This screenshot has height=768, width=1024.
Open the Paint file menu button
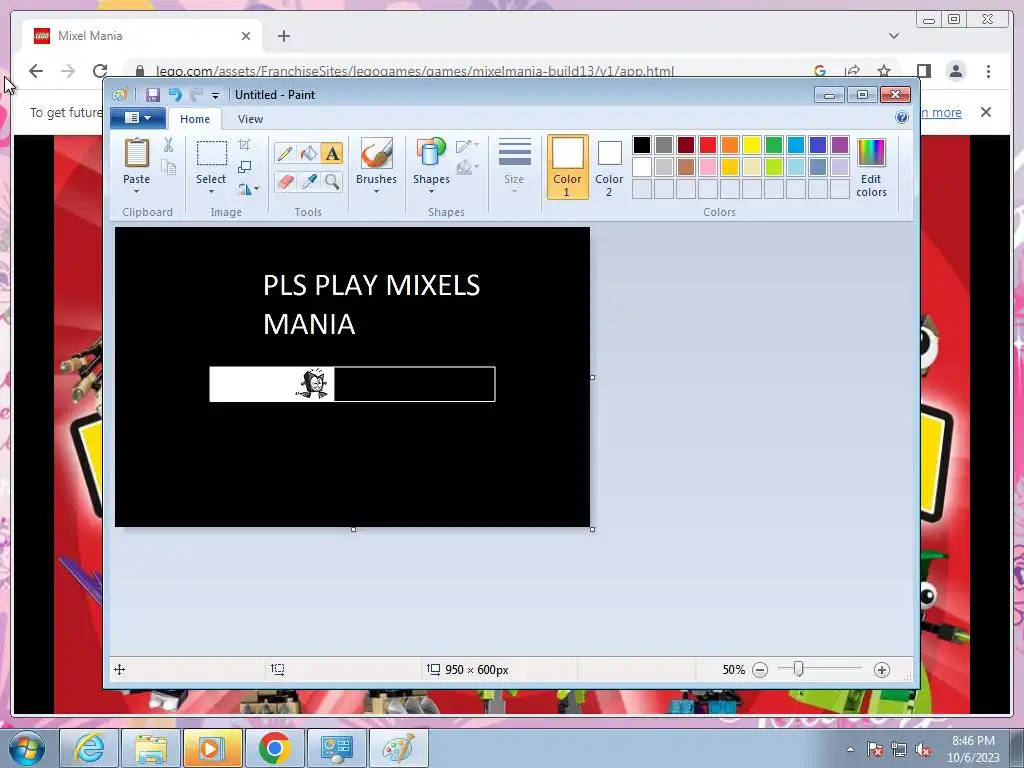pos(138,118)
